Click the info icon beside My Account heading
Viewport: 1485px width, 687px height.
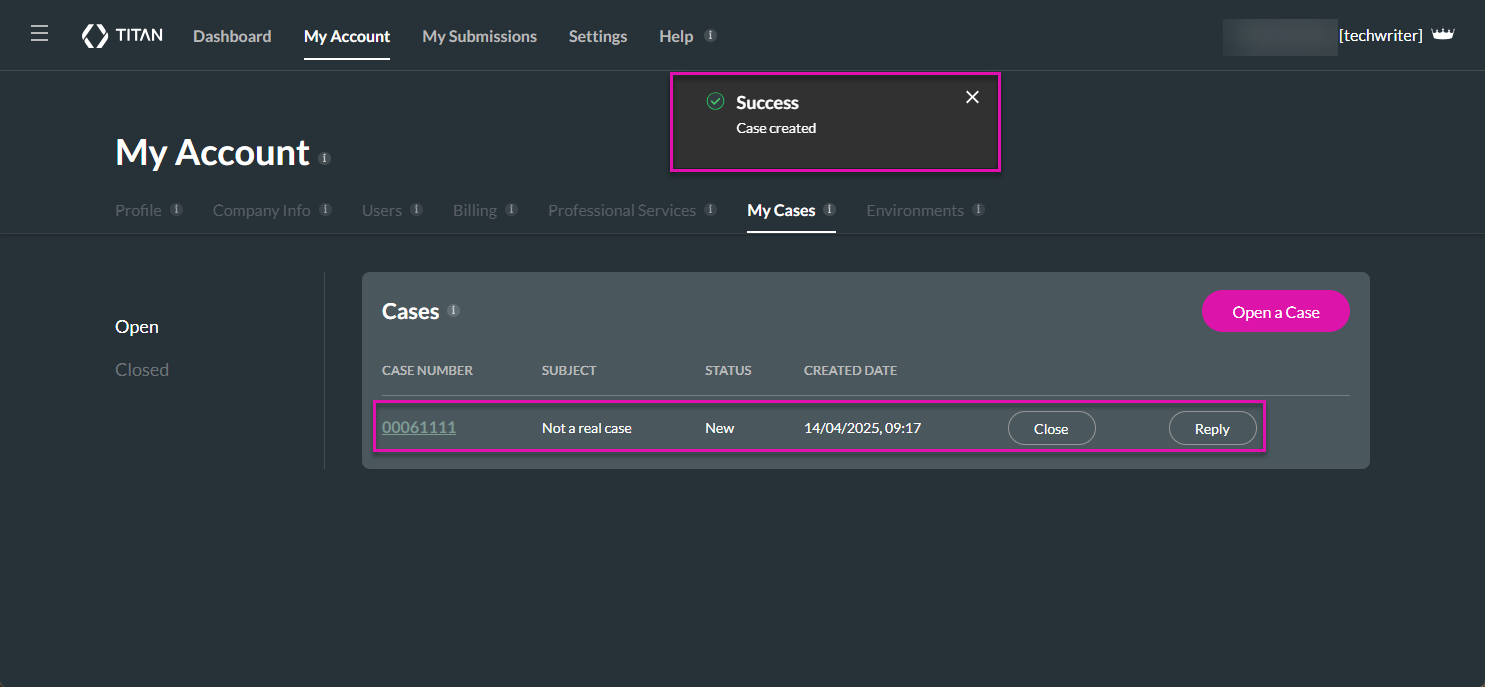(x=324, y=158)
